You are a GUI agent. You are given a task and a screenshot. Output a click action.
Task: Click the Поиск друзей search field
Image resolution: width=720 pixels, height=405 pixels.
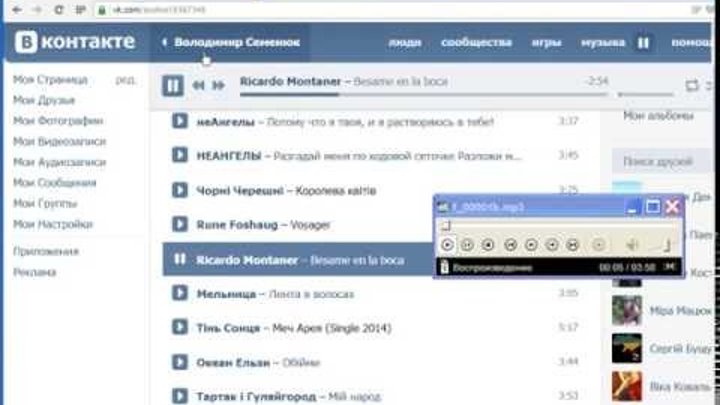pos(660,160)
